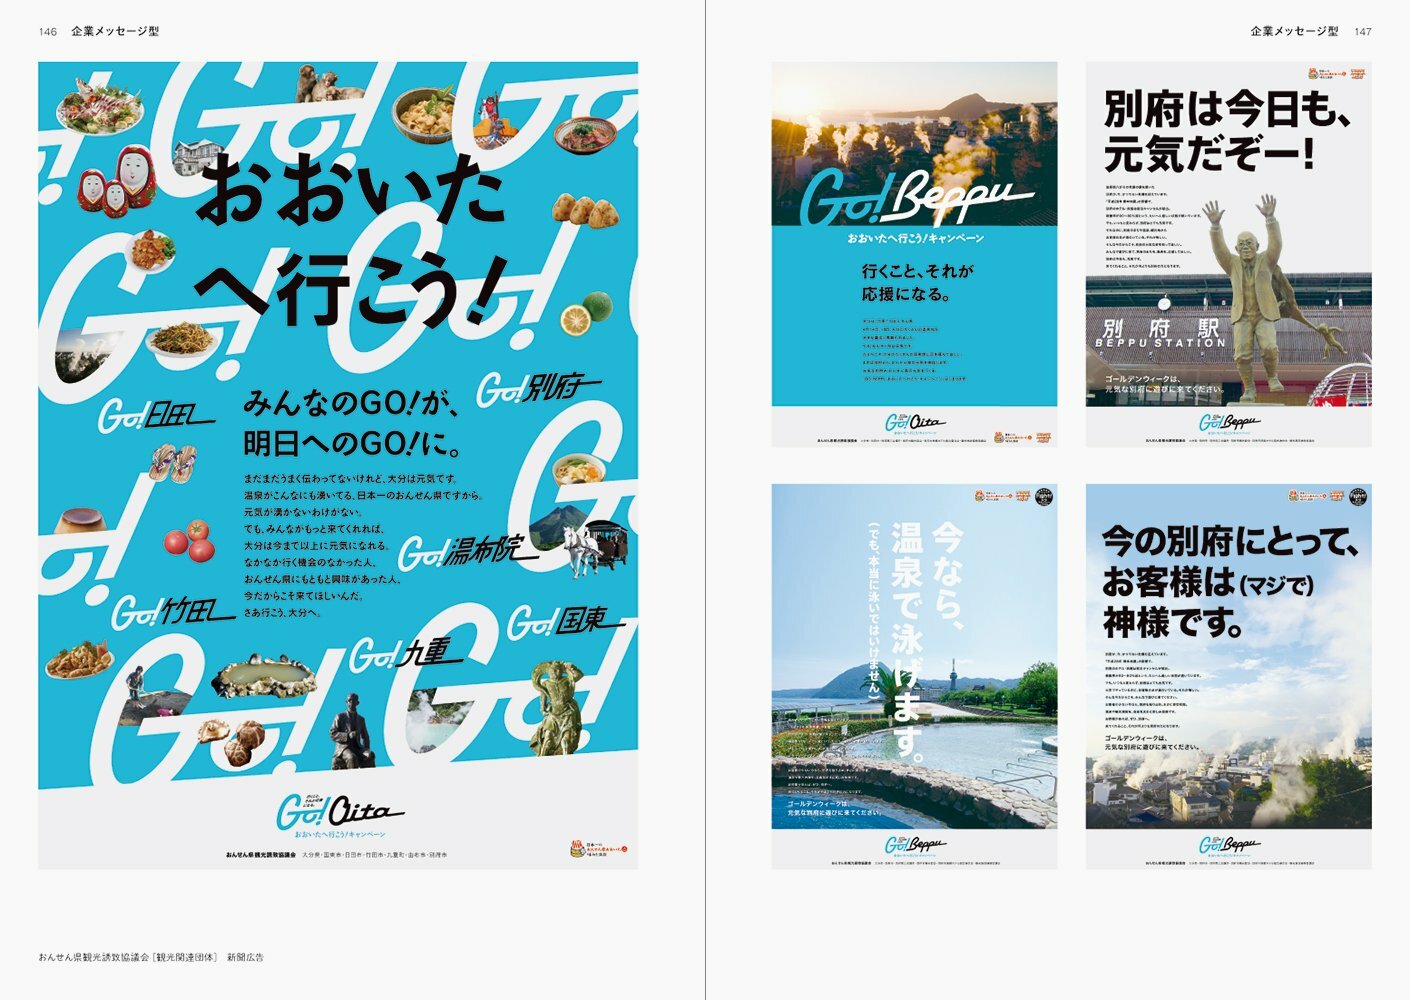The height and width of the screenshot is (1000, 1410).
Task: Click the shiitake mushrooms image
Action: coord(230,742)
